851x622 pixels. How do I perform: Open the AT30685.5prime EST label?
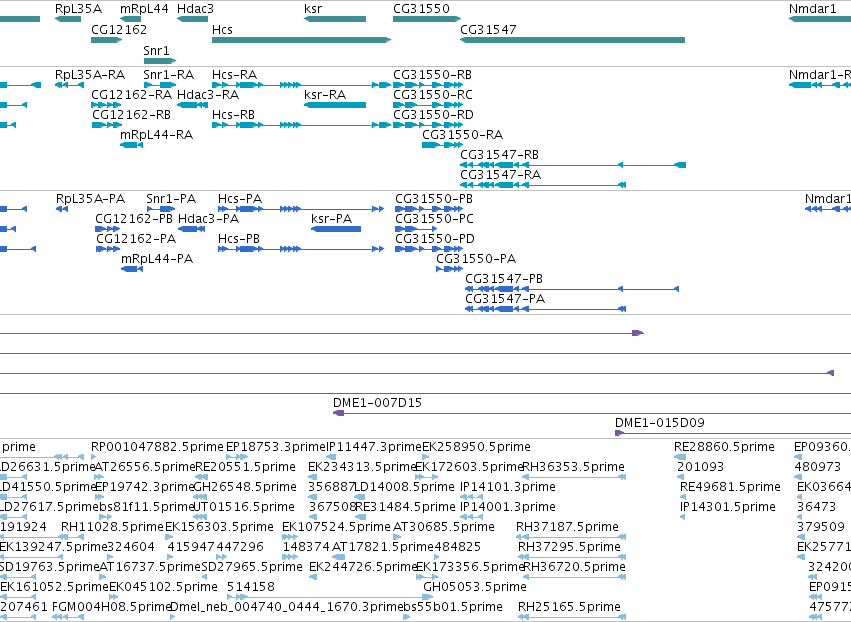pos(443,527)
